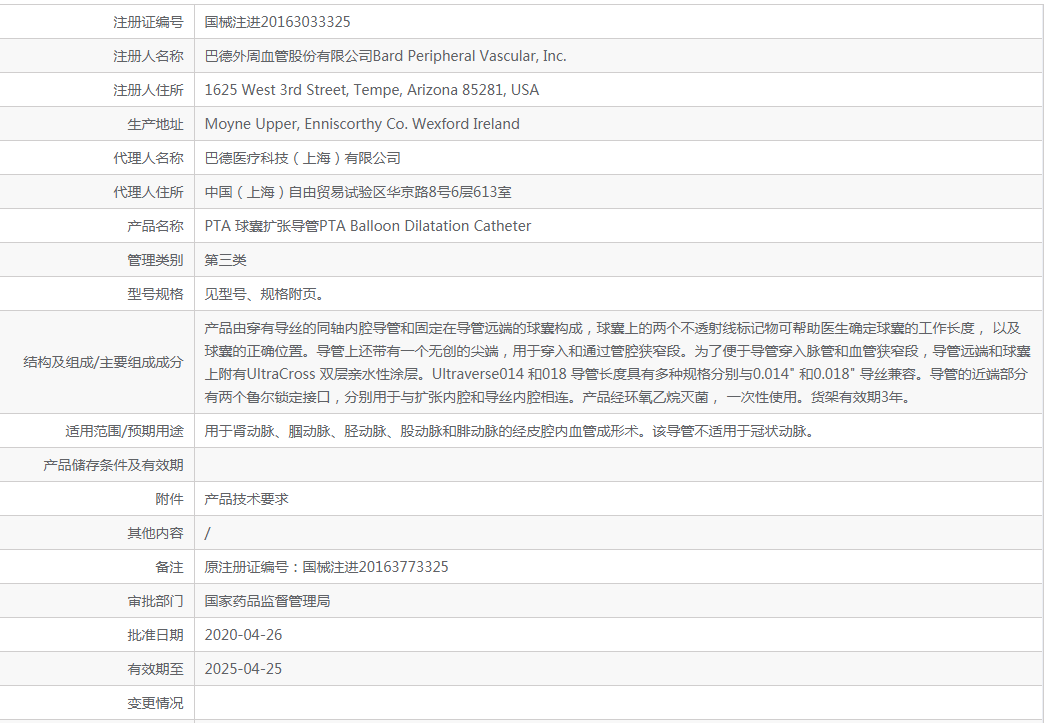1046x723 pixels.
Task: Select the agent address in 华京路8号
Action: pyautogui.click(x=357, y=192)
